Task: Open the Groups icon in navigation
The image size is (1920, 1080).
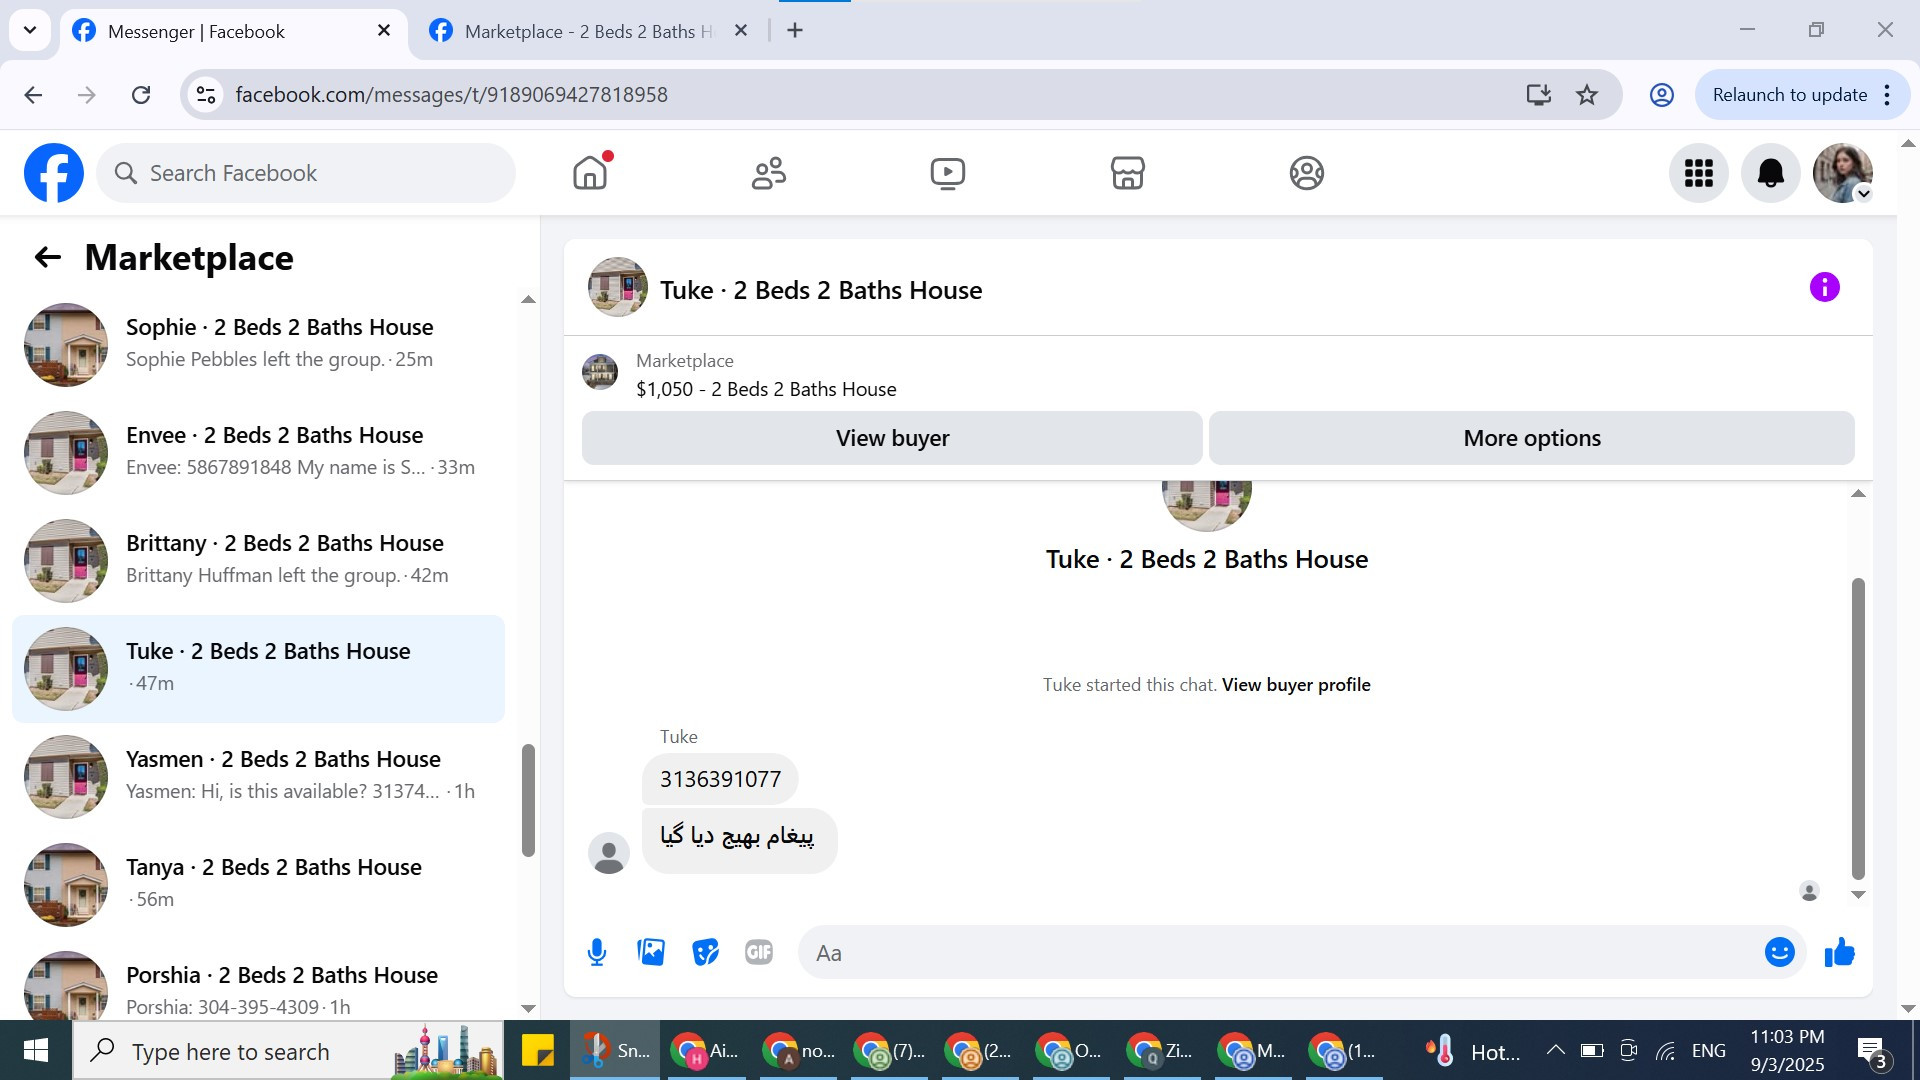Action: 1306,173
